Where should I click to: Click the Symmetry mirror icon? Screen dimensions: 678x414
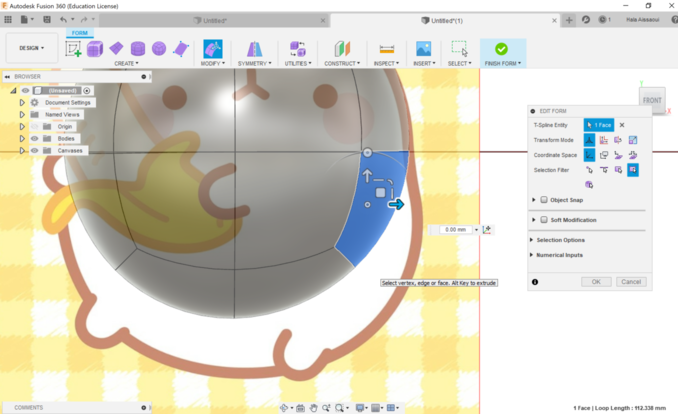click(x=255, y=49)
